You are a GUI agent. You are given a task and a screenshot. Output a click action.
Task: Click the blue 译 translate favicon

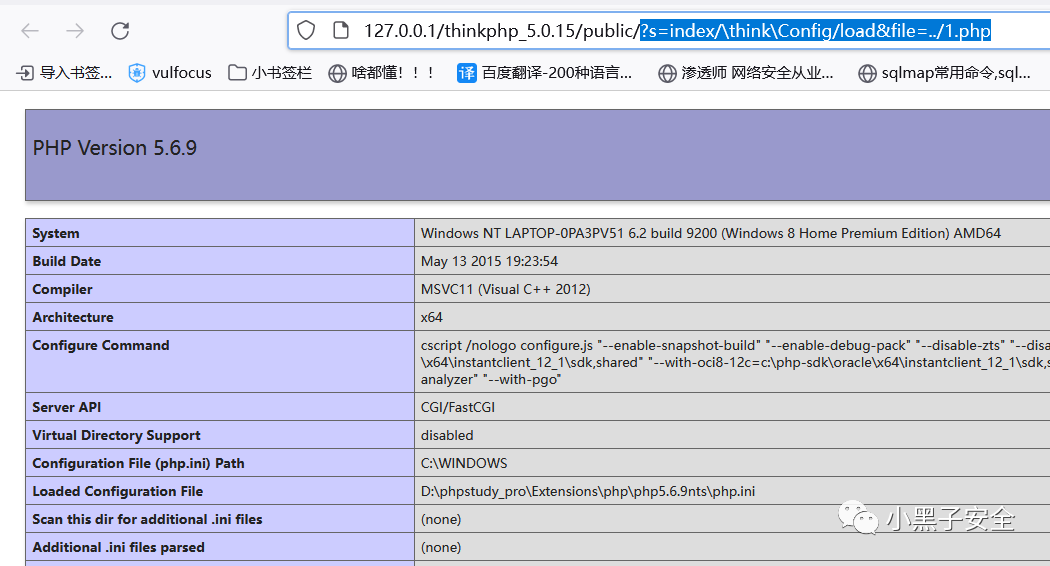pos(466,72)
